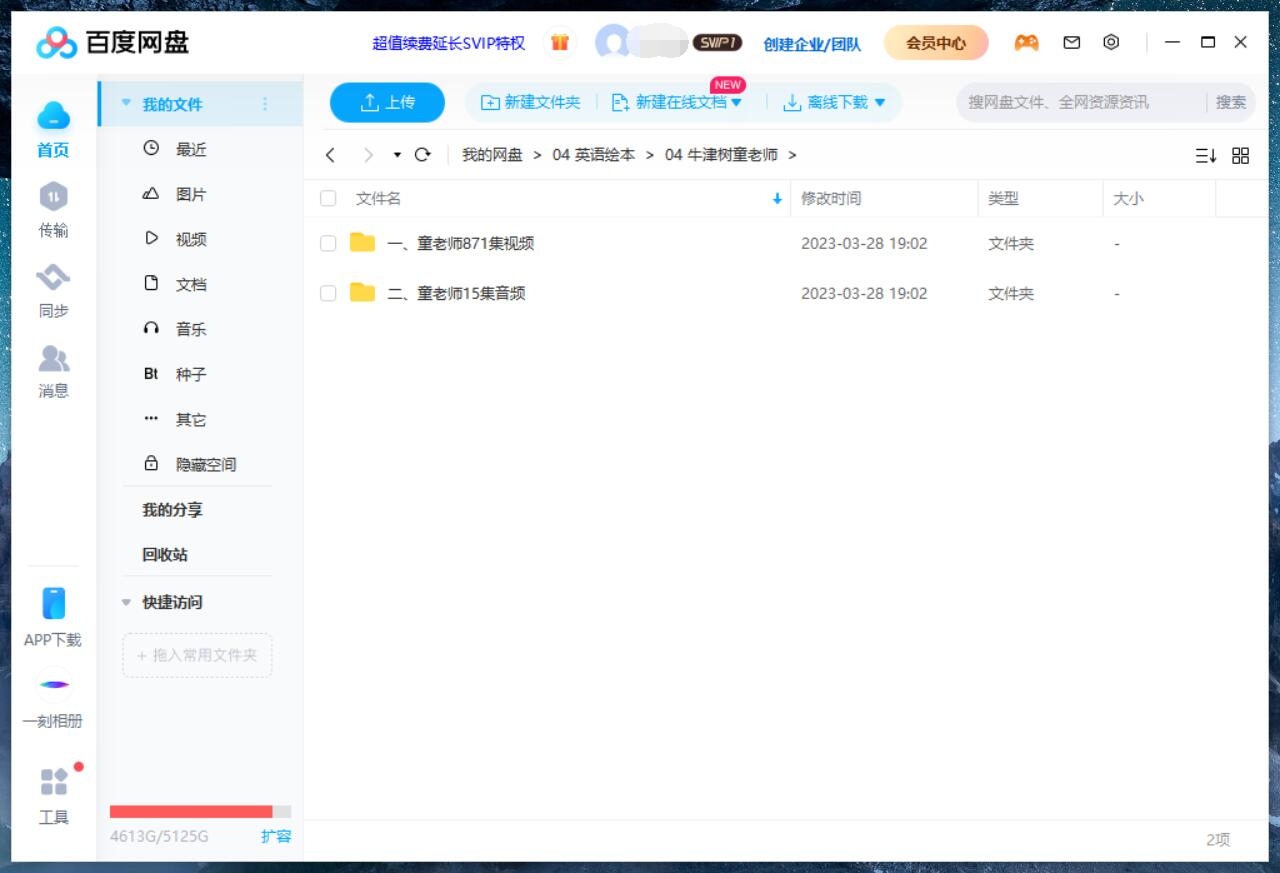Open the notification mail icon

click(x=1071, y=42)
